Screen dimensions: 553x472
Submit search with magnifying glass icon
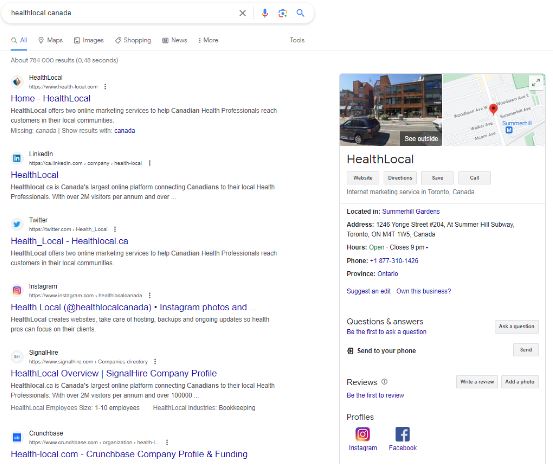[300, 13]
